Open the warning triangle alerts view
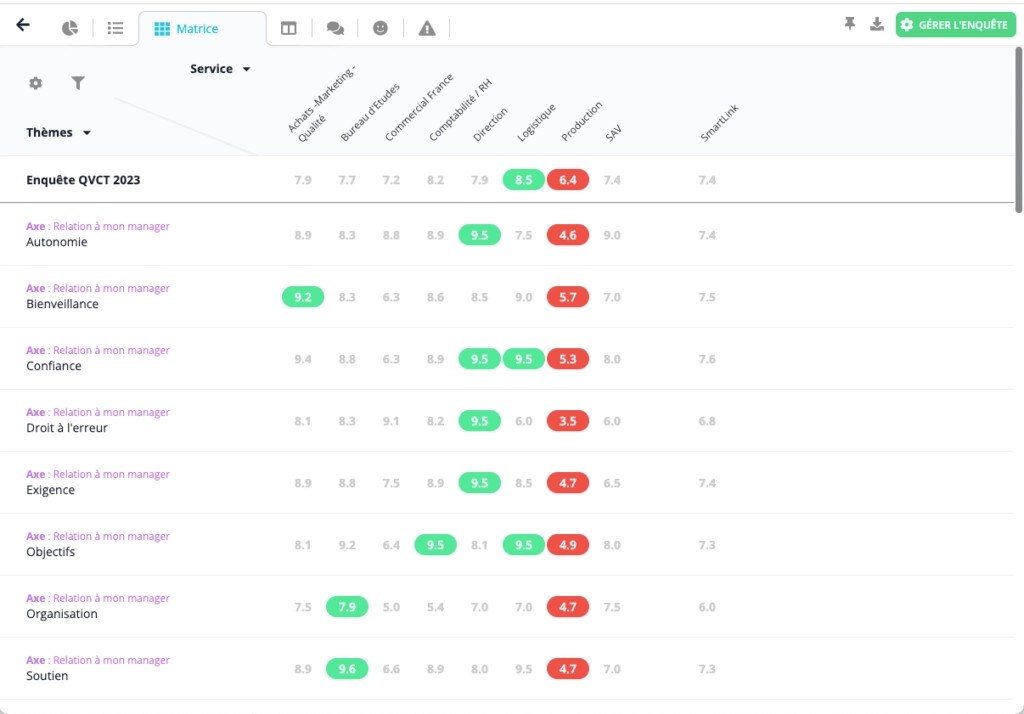 (x=427, y=29)
